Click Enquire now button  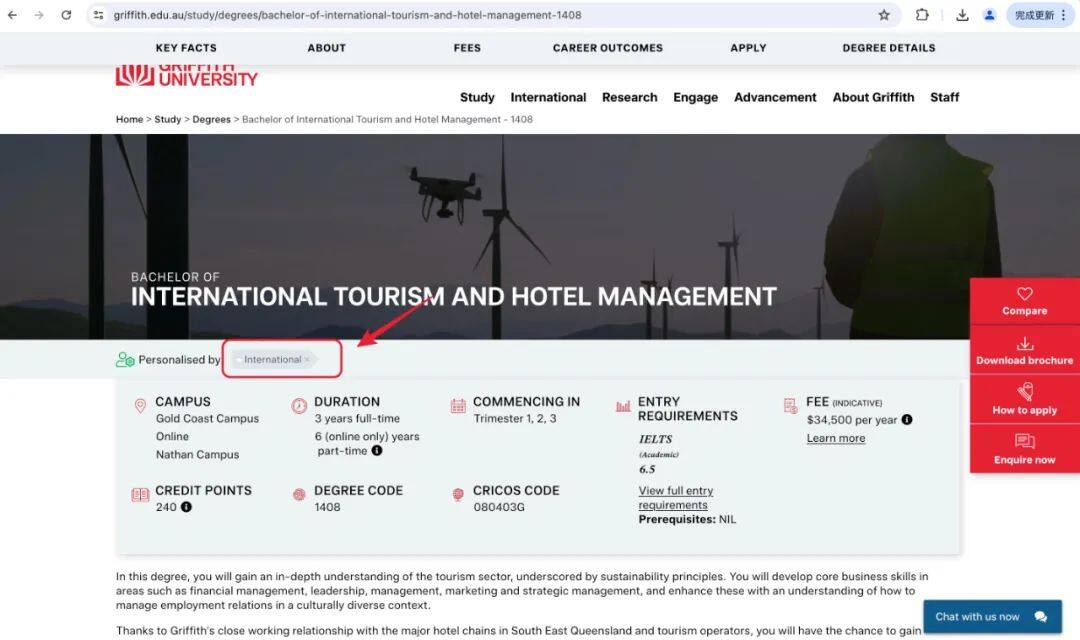coord(1024,450)
